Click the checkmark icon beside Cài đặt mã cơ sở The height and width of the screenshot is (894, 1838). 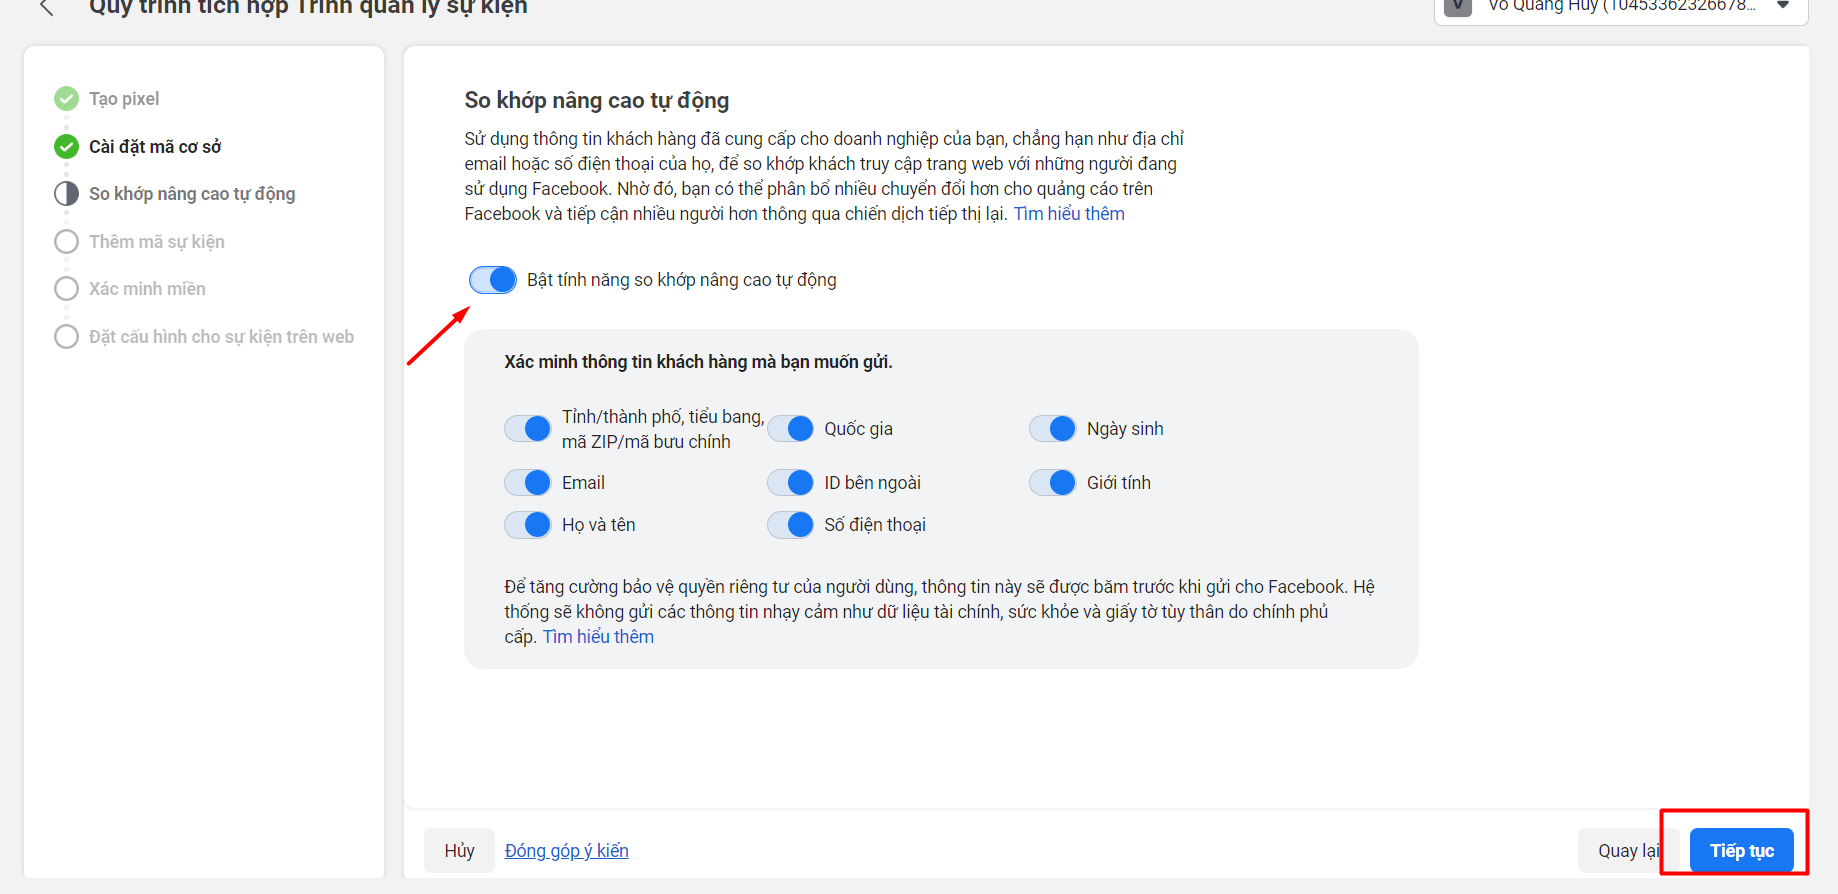click(x=66, y=147)
